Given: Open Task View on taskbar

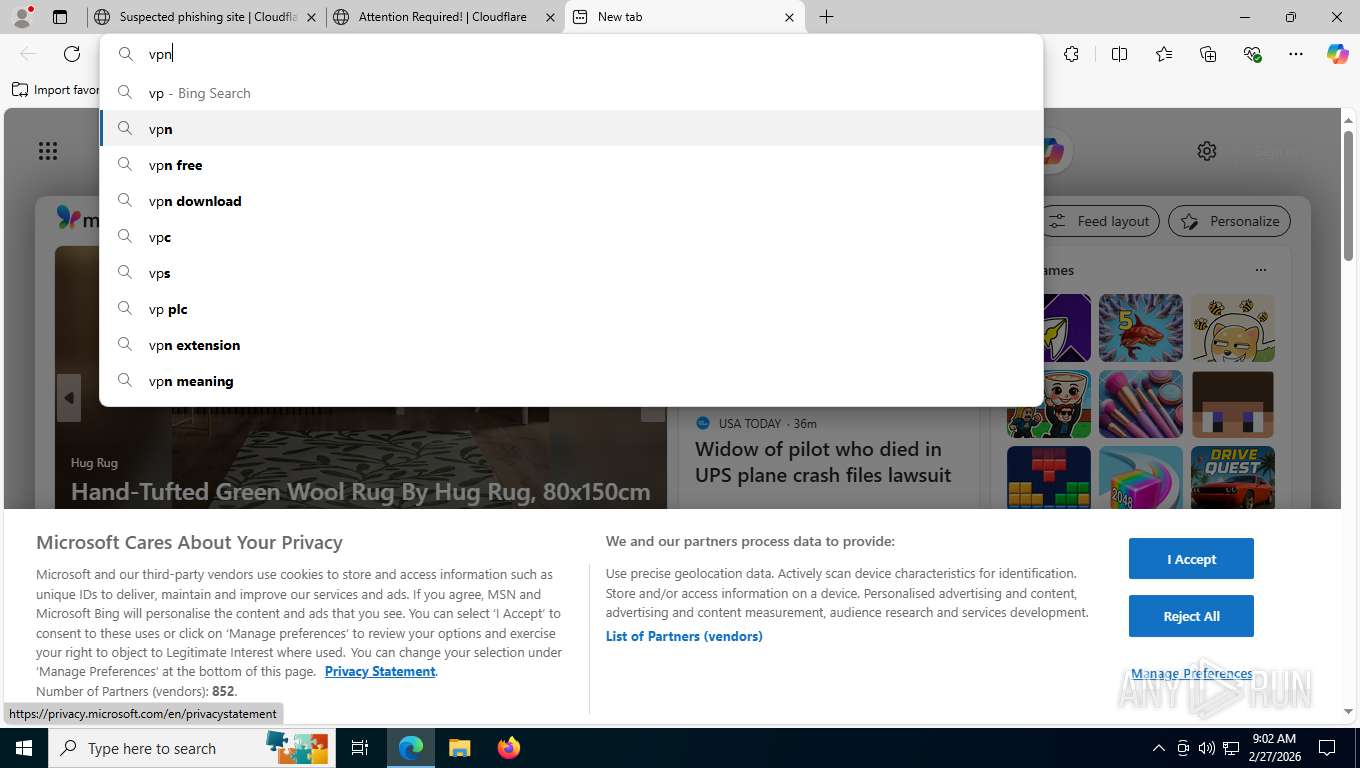Looking at the screenshot, I should (360, 748).
